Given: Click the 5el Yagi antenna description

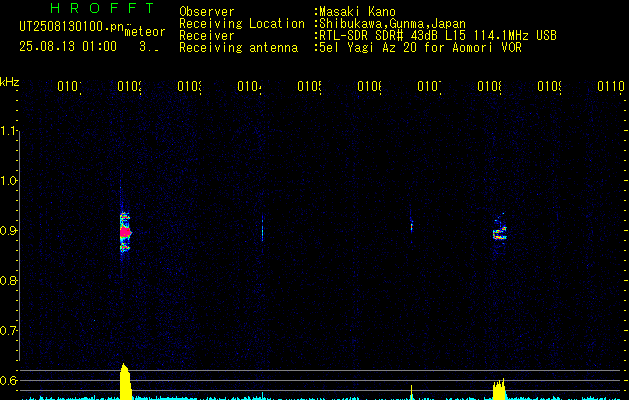Looking at the screenshot, I should coord(420,48).
